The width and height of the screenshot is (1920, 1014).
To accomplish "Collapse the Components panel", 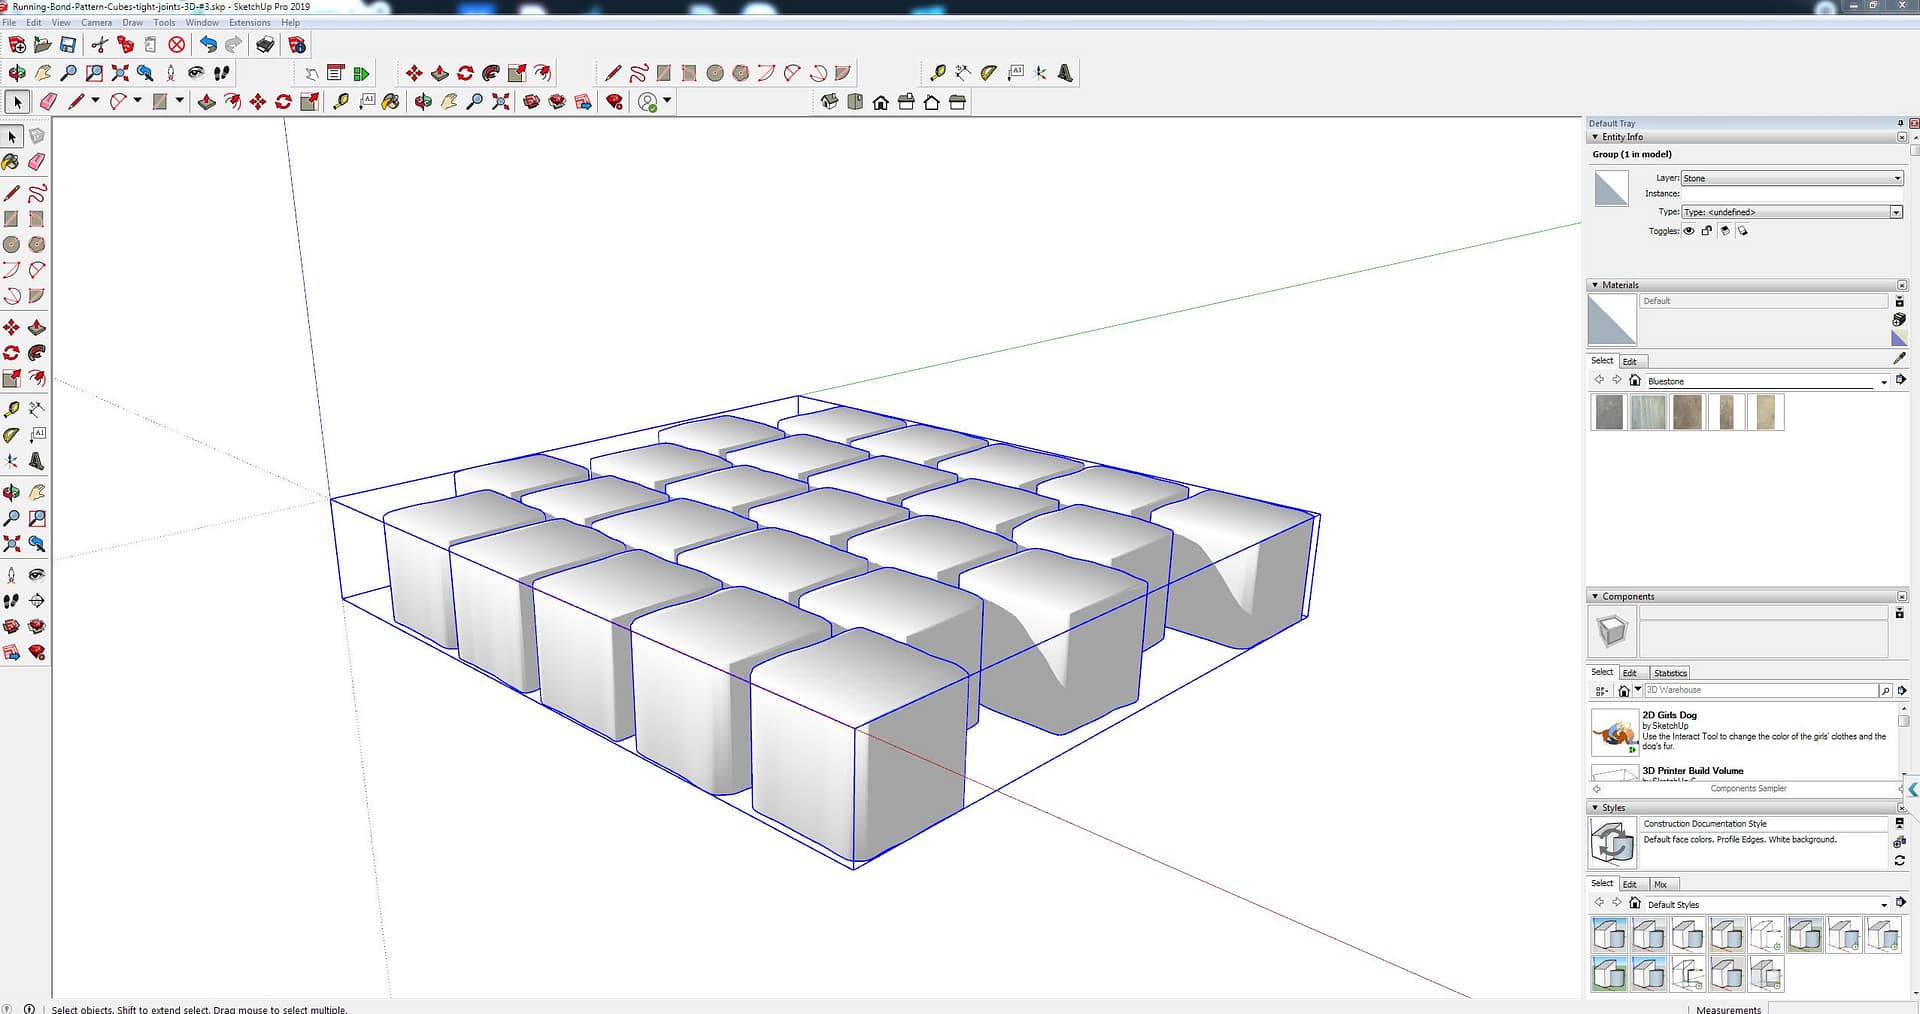I will (x=1595, y=596).
